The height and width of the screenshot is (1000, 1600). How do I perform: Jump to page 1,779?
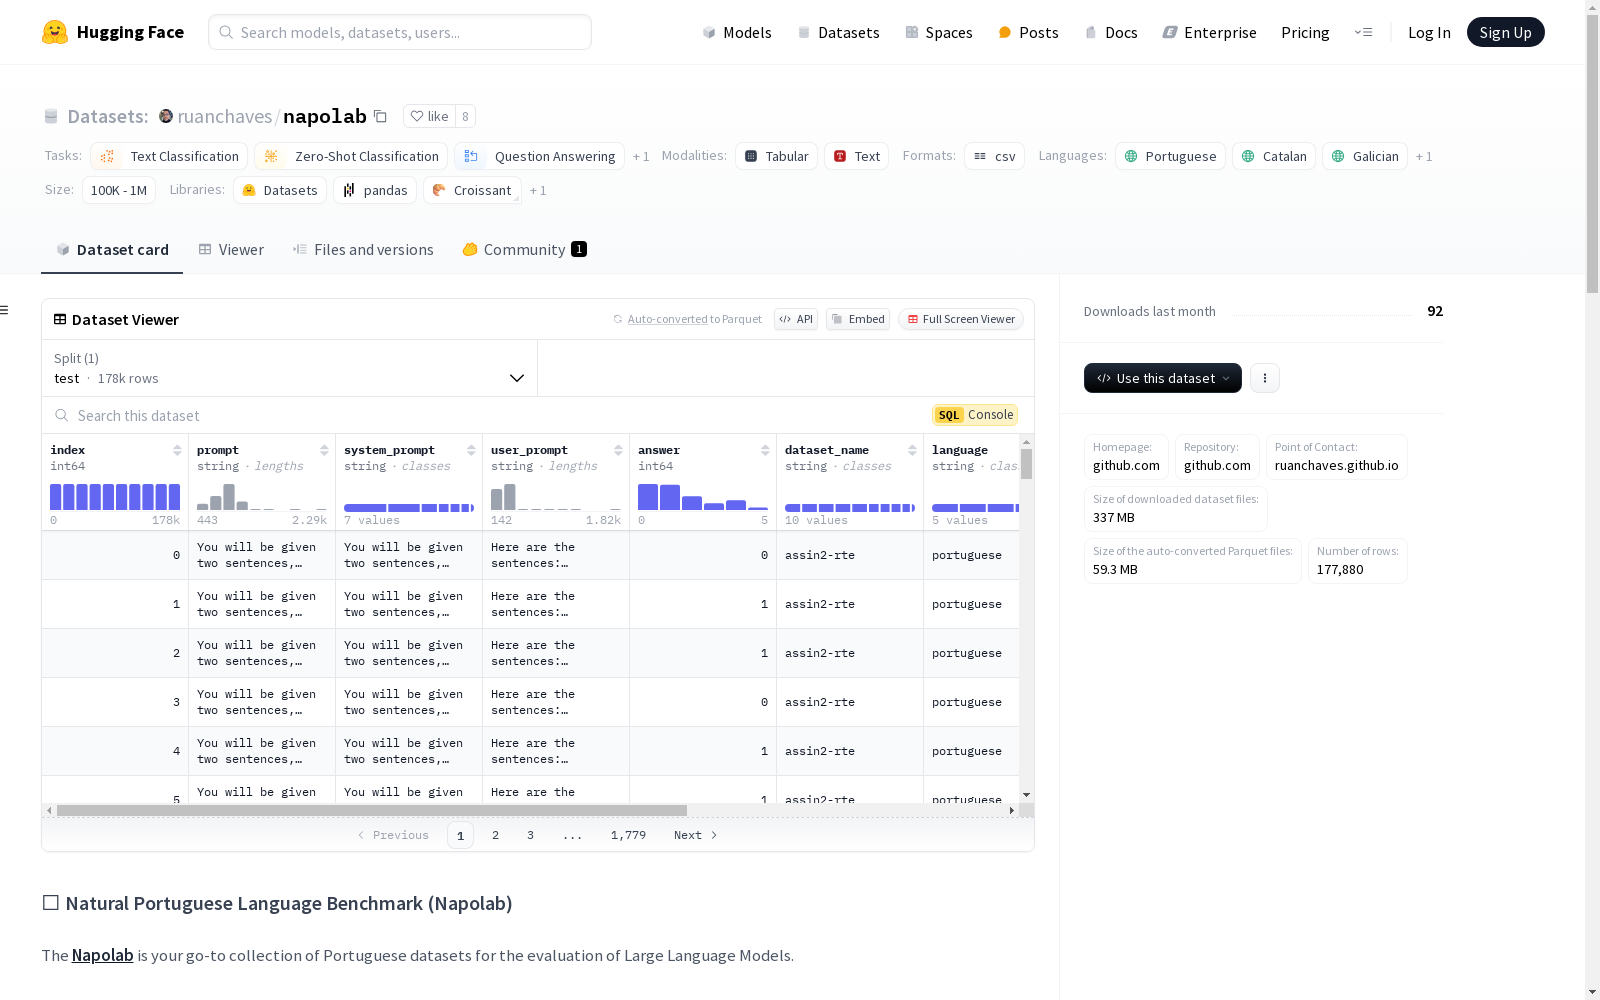(x=628, y=835)
